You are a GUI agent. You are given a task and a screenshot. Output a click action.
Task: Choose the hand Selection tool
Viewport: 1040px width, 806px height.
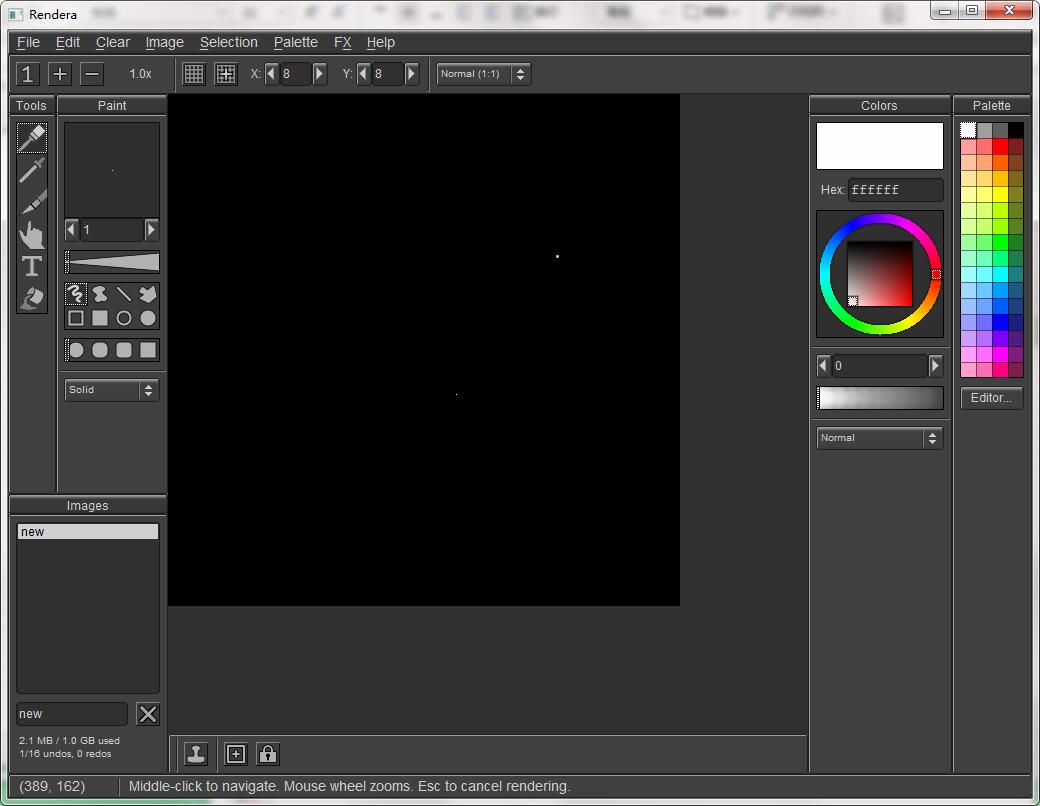tap(32, 234)
